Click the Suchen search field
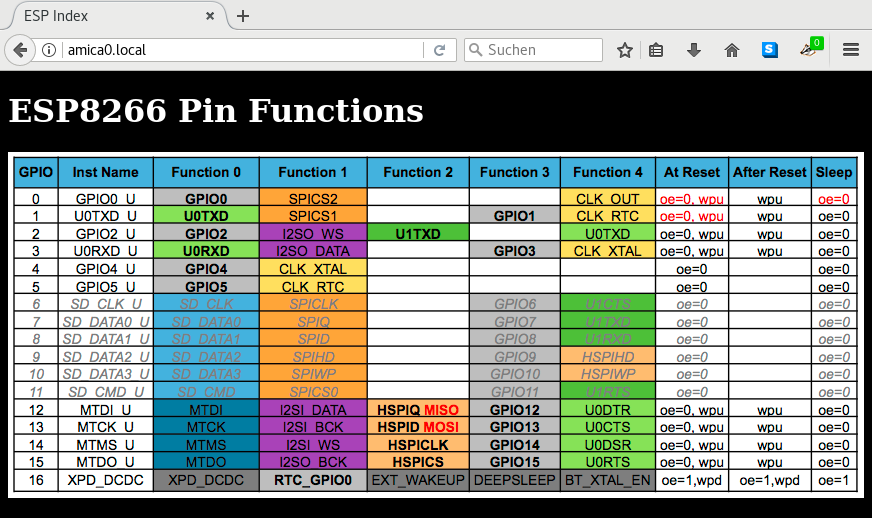 click(x=540, y=50)
